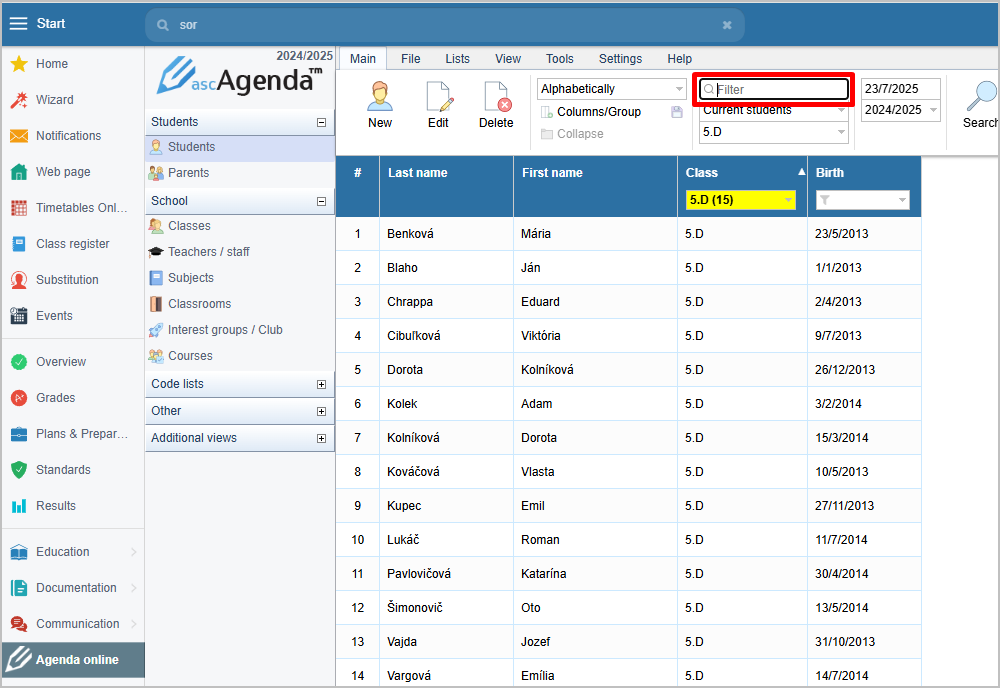Open the Web page house icon

pyautogui.click(x=19, y=172)
